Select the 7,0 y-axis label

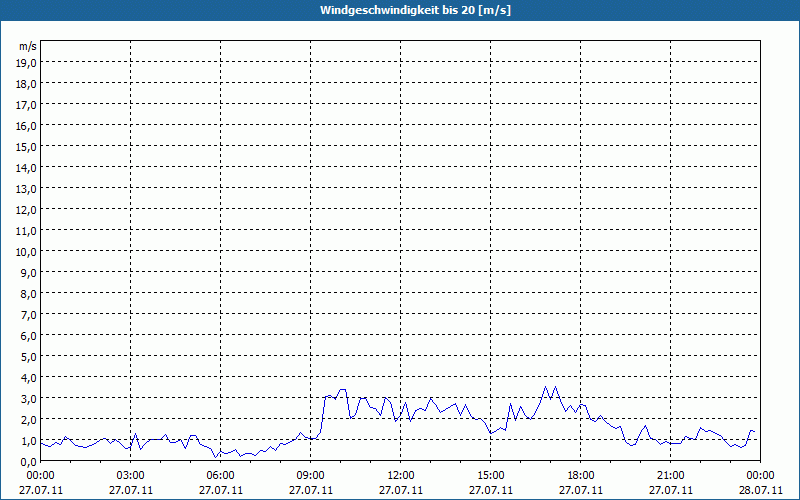pyautogui.click(x=28, y=315)
